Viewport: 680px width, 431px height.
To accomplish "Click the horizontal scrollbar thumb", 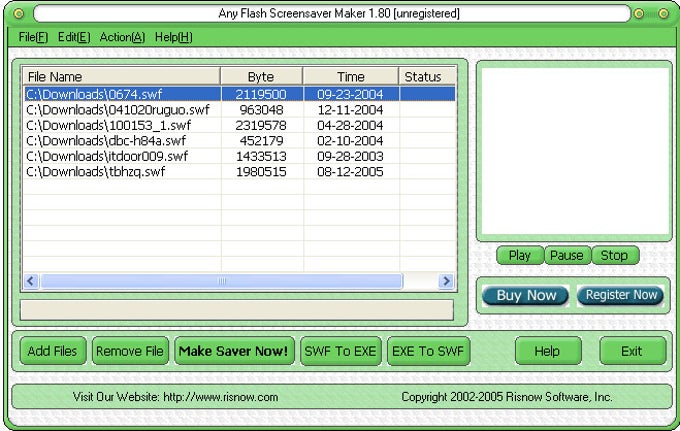I will pos(221,281).
